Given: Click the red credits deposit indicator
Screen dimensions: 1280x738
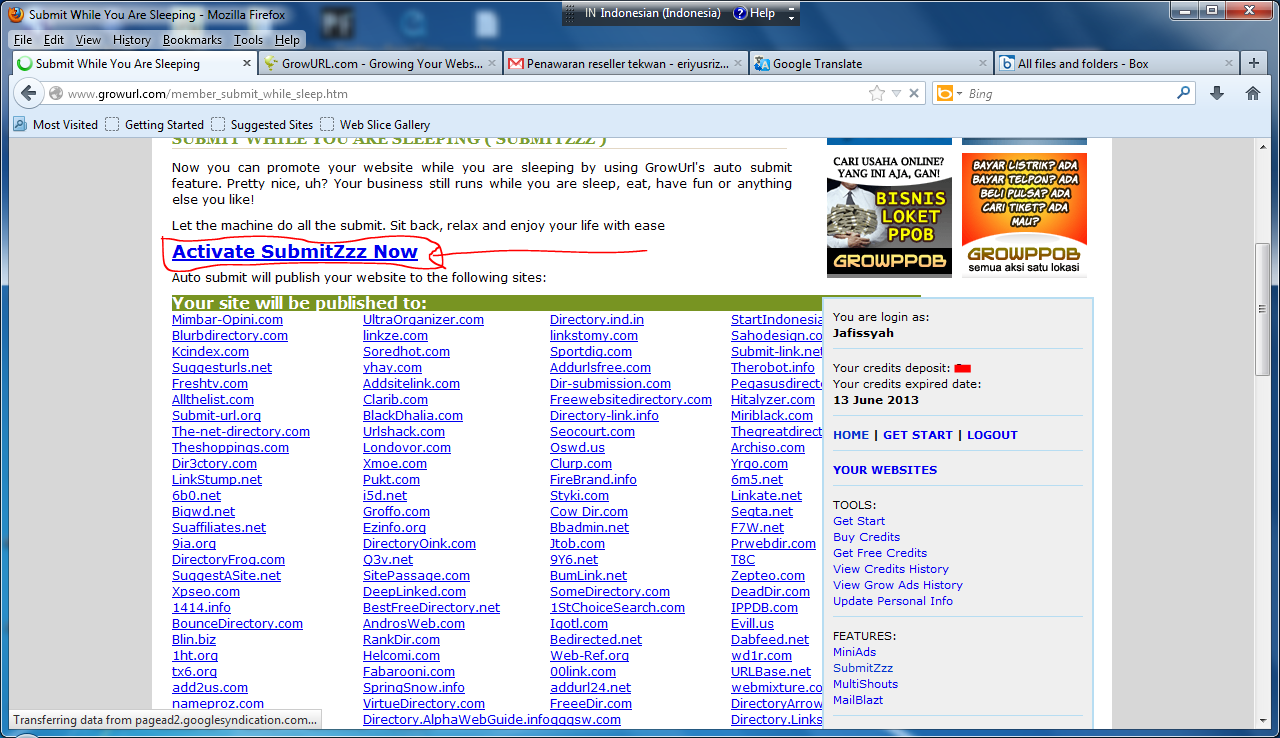Looking at the screenshot, I should coord(963,368).
